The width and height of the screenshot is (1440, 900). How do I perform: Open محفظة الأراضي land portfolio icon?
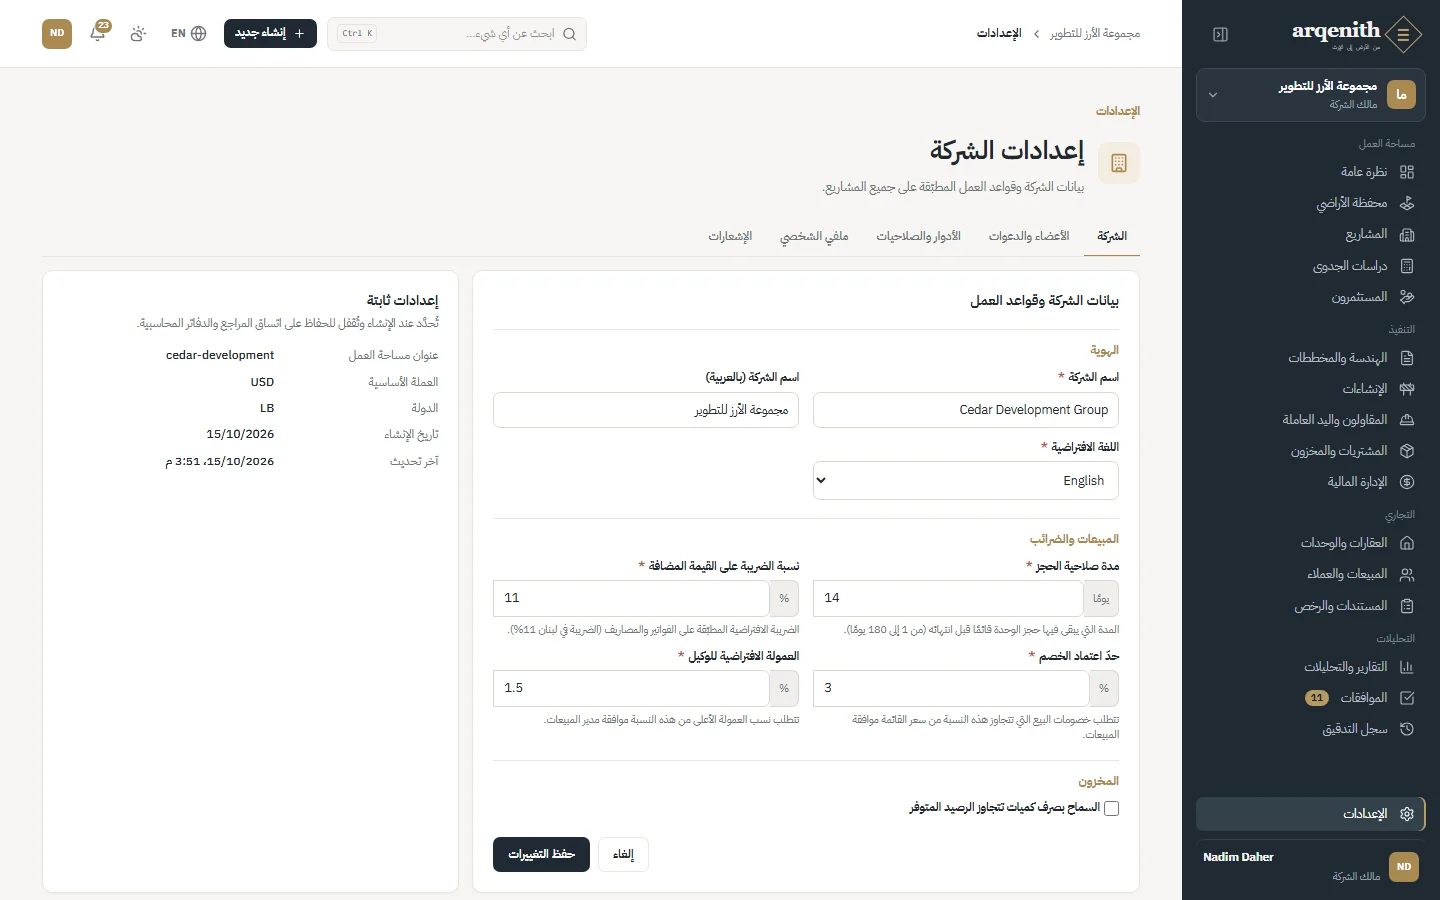pyautogui.click(x=1407, y=203)
